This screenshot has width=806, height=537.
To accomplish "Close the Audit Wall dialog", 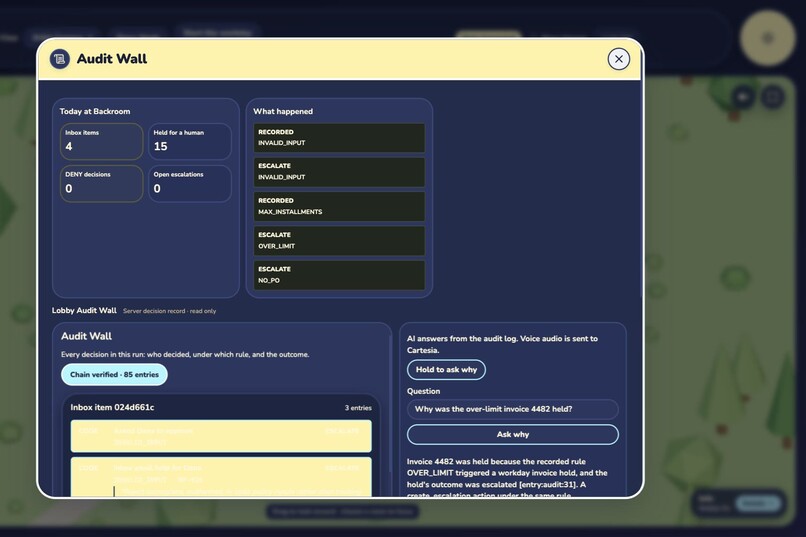I will (x=618, y=59).
